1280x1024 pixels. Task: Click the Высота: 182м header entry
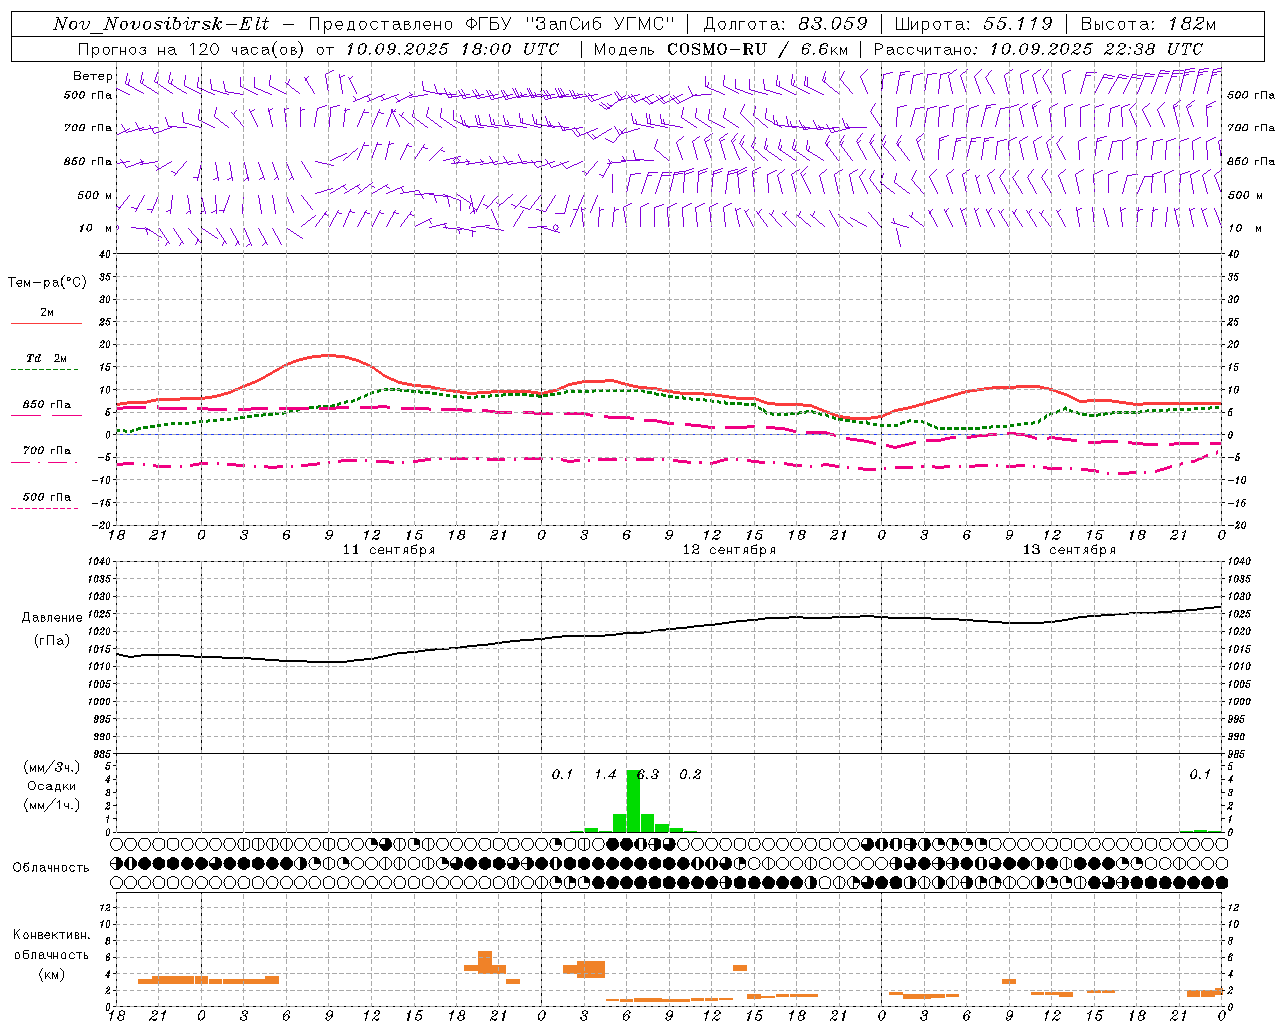point(1148,24)
